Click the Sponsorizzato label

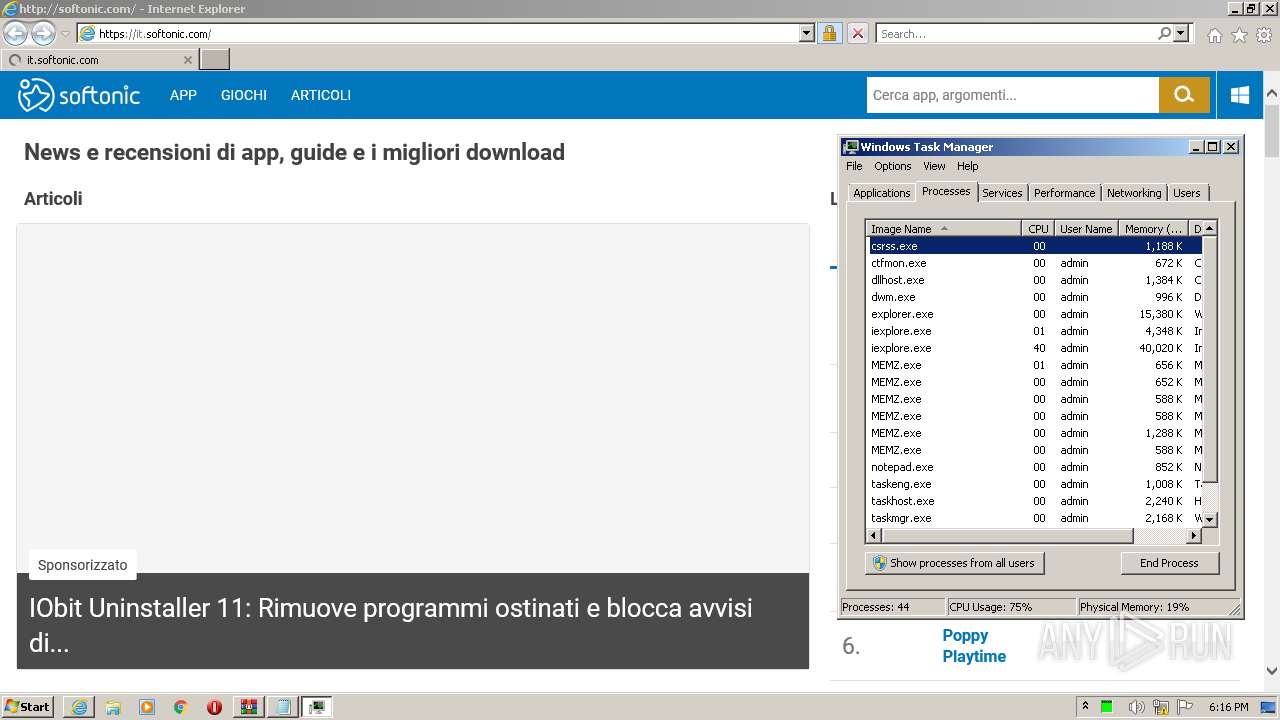(83, 565)
